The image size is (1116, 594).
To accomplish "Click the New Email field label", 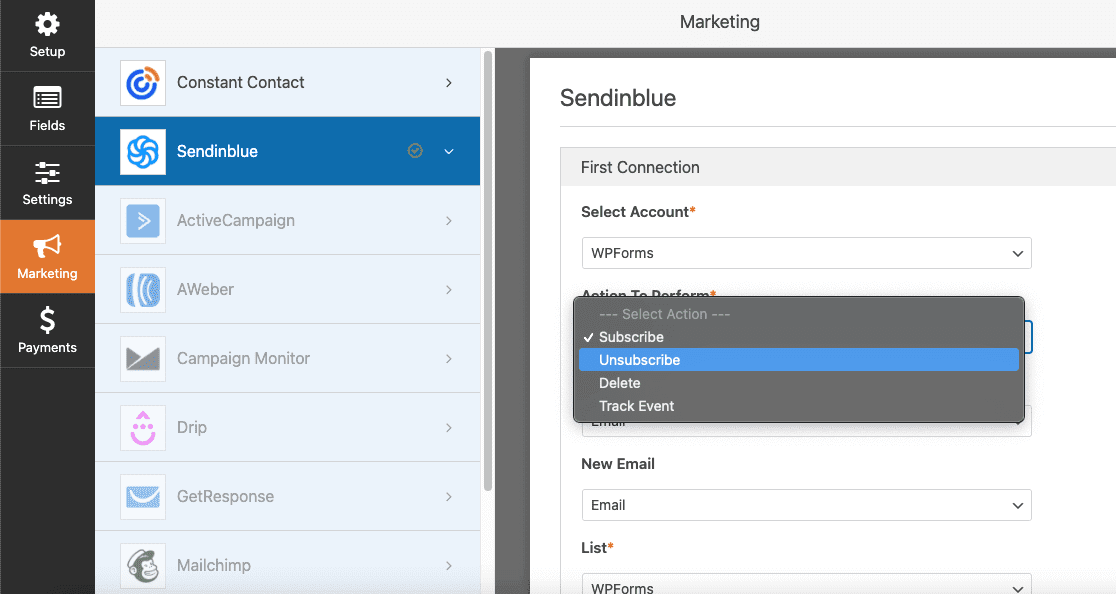I will click(618, 464).
